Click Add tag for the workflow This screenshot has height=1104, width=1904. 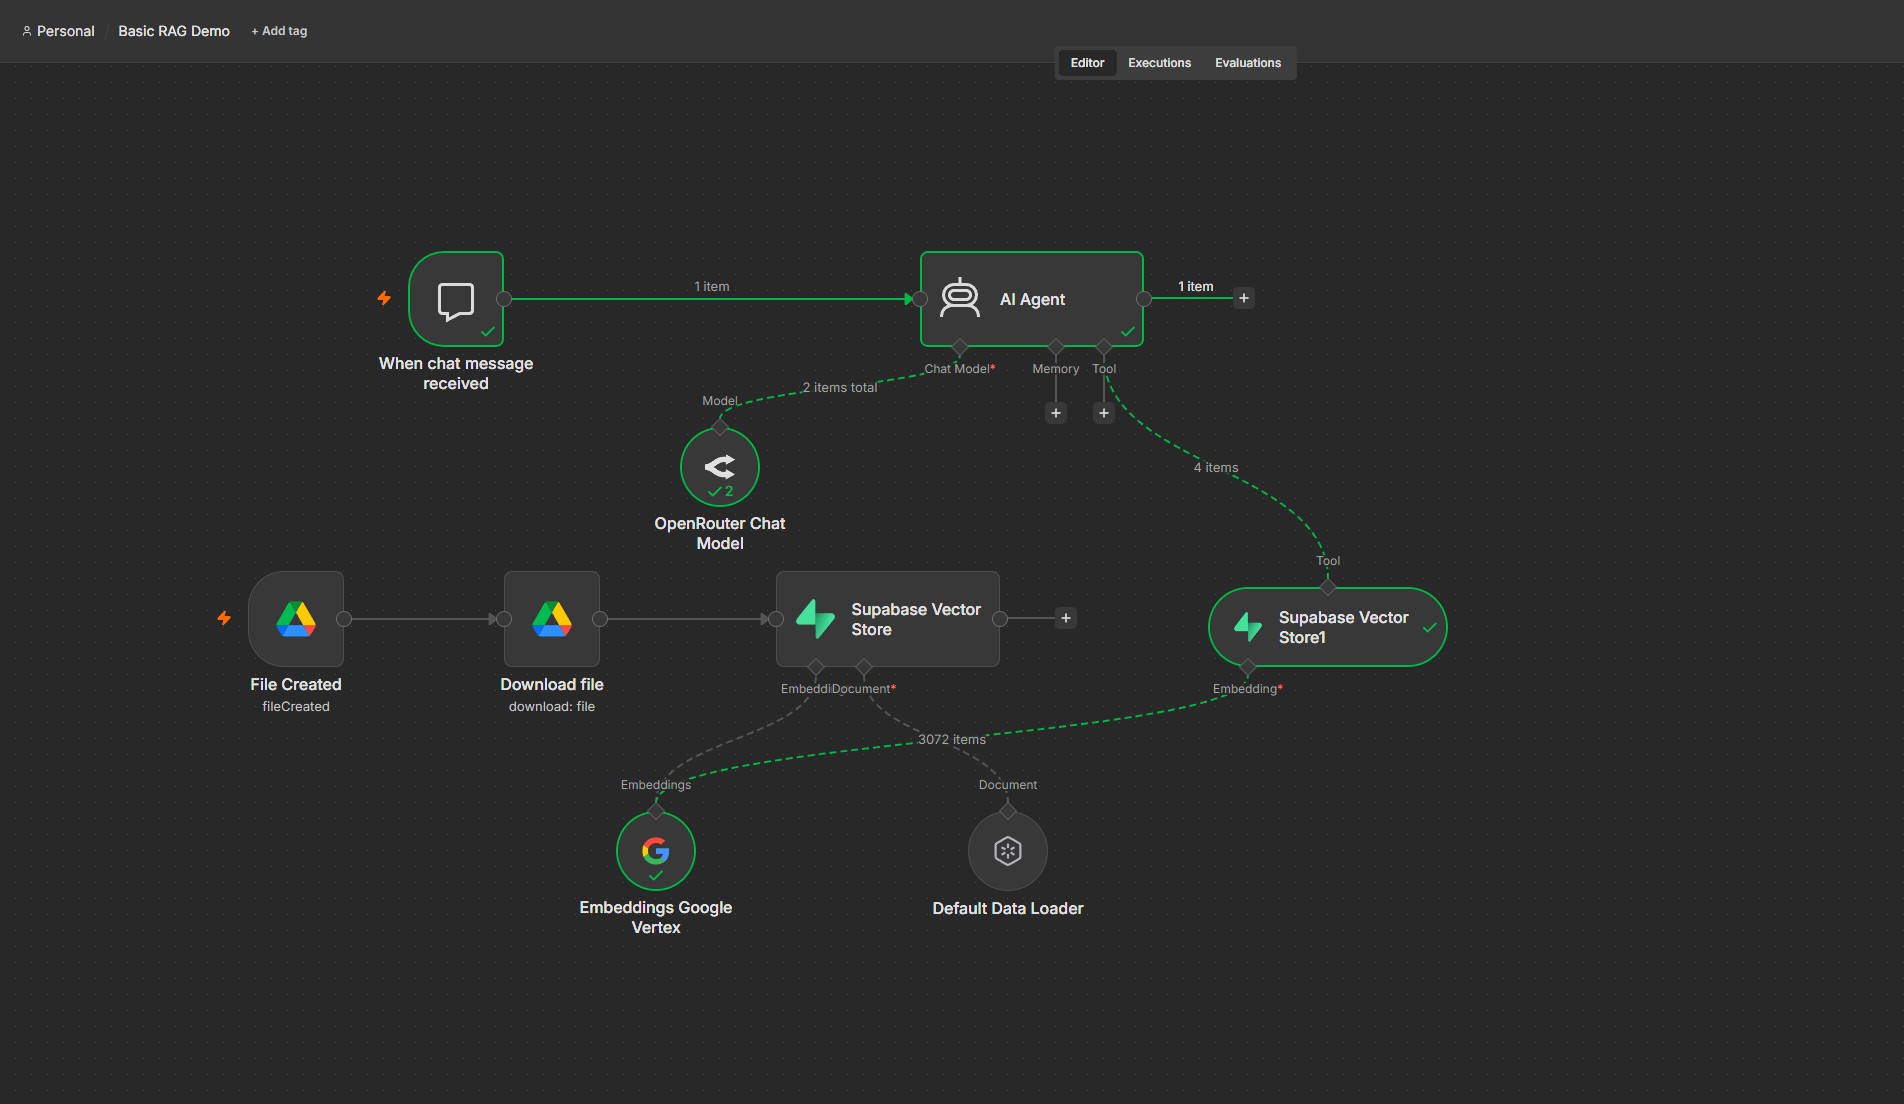[x=279, y=31]
